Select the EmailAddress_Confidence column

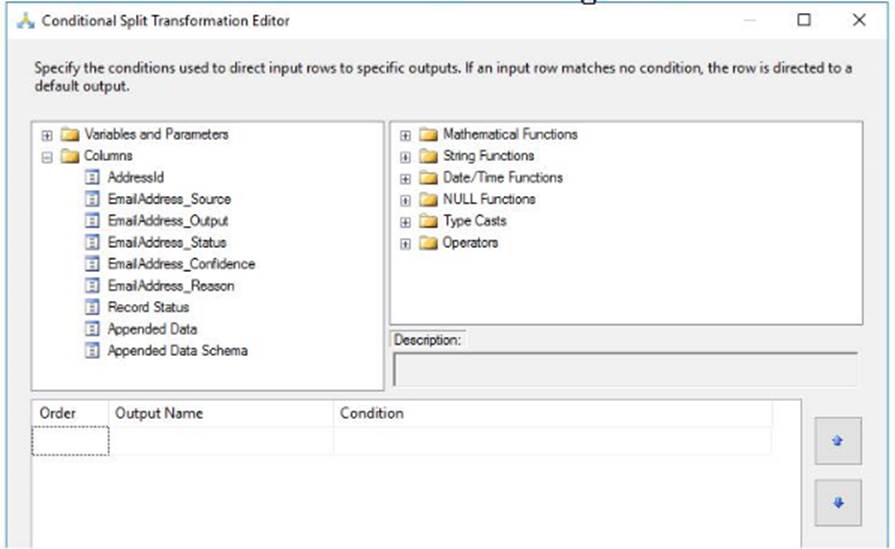(180, 264)
